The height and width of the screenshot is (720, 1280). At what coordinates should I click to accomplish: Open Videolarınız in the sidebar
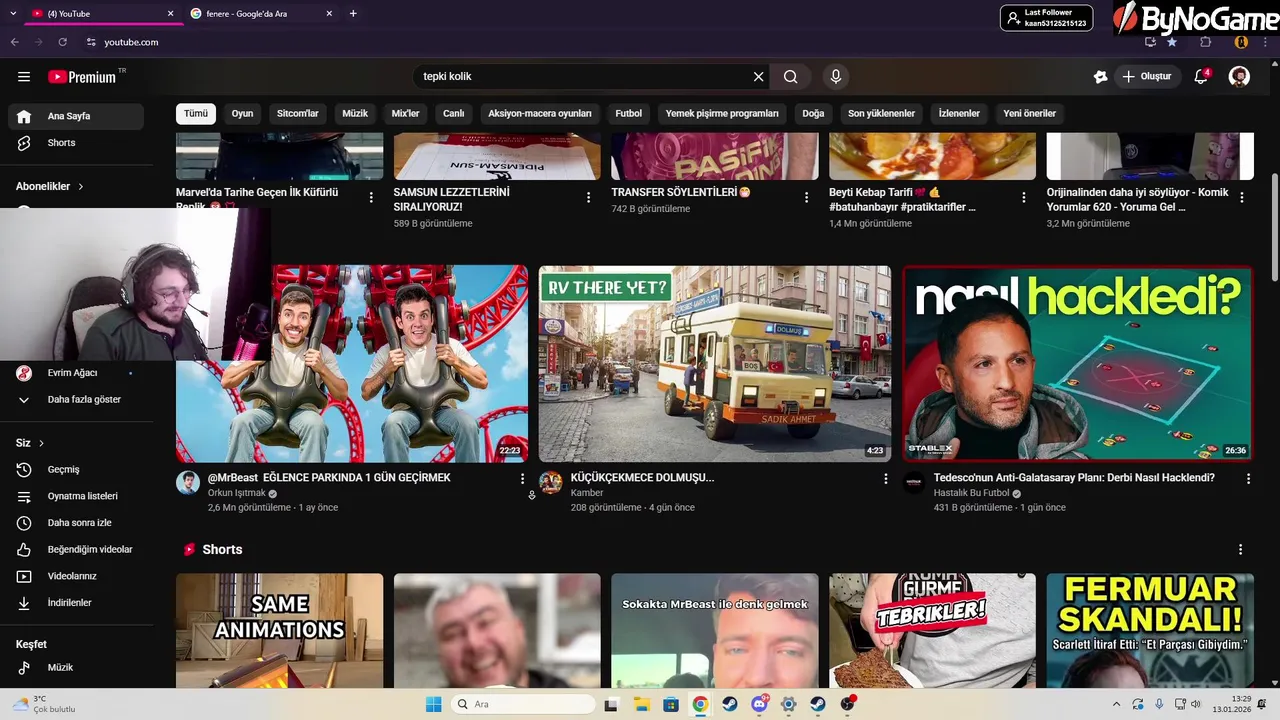[76, 576]
